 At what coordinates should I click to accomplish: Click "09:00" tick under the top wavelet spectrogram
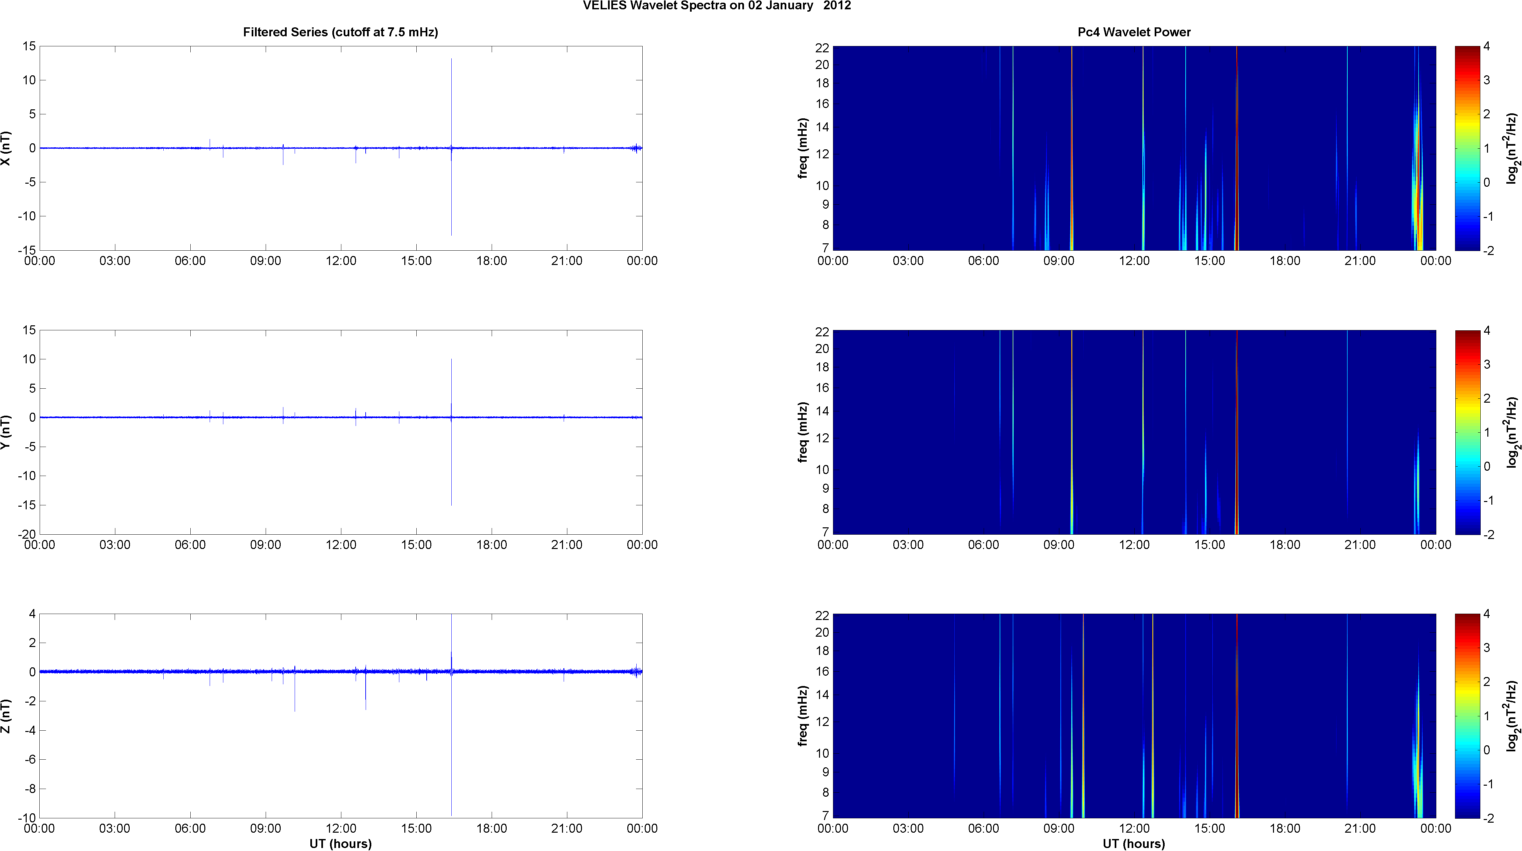[1059, 261]
